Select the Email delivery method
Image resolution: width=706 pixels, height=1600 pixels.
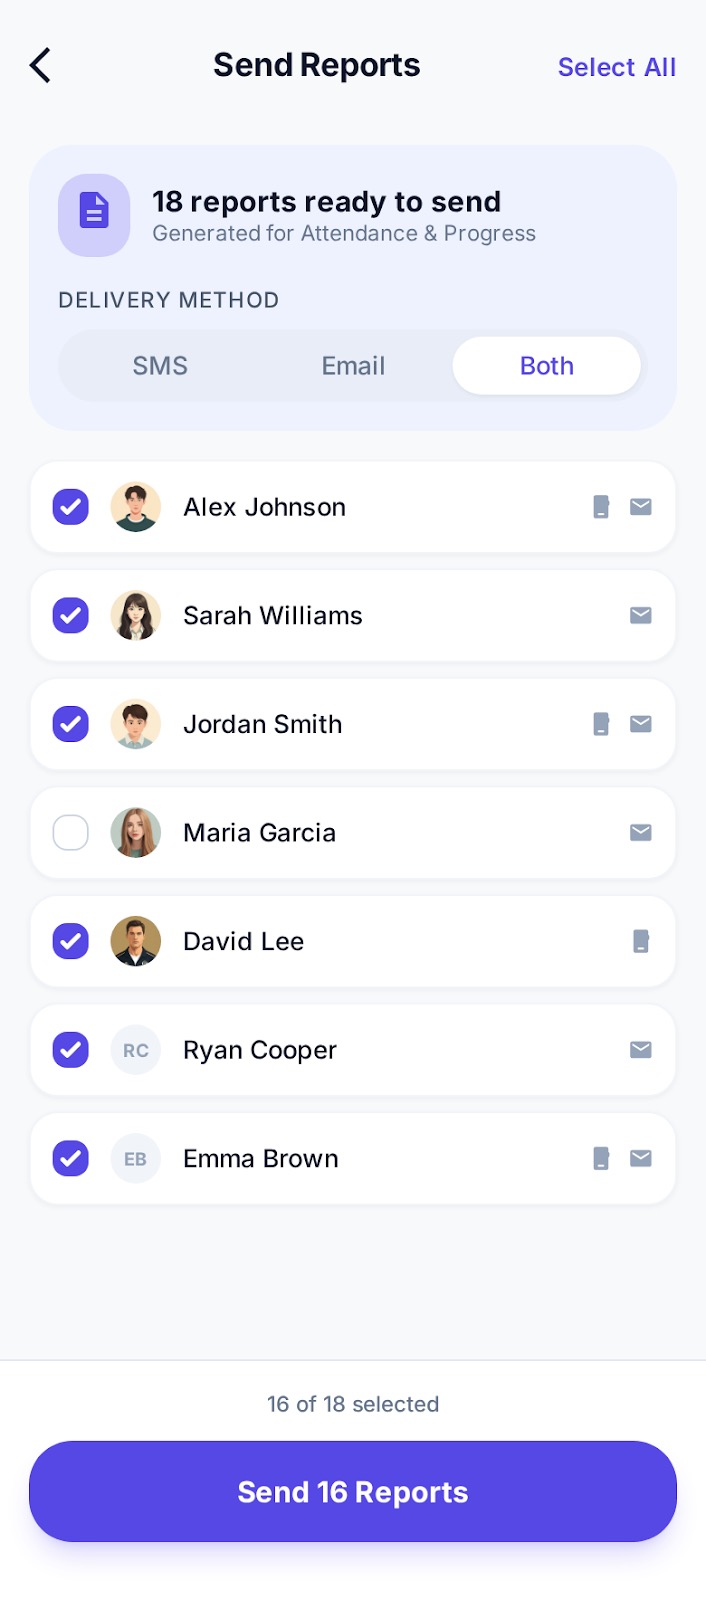click(x=352, y=365)
